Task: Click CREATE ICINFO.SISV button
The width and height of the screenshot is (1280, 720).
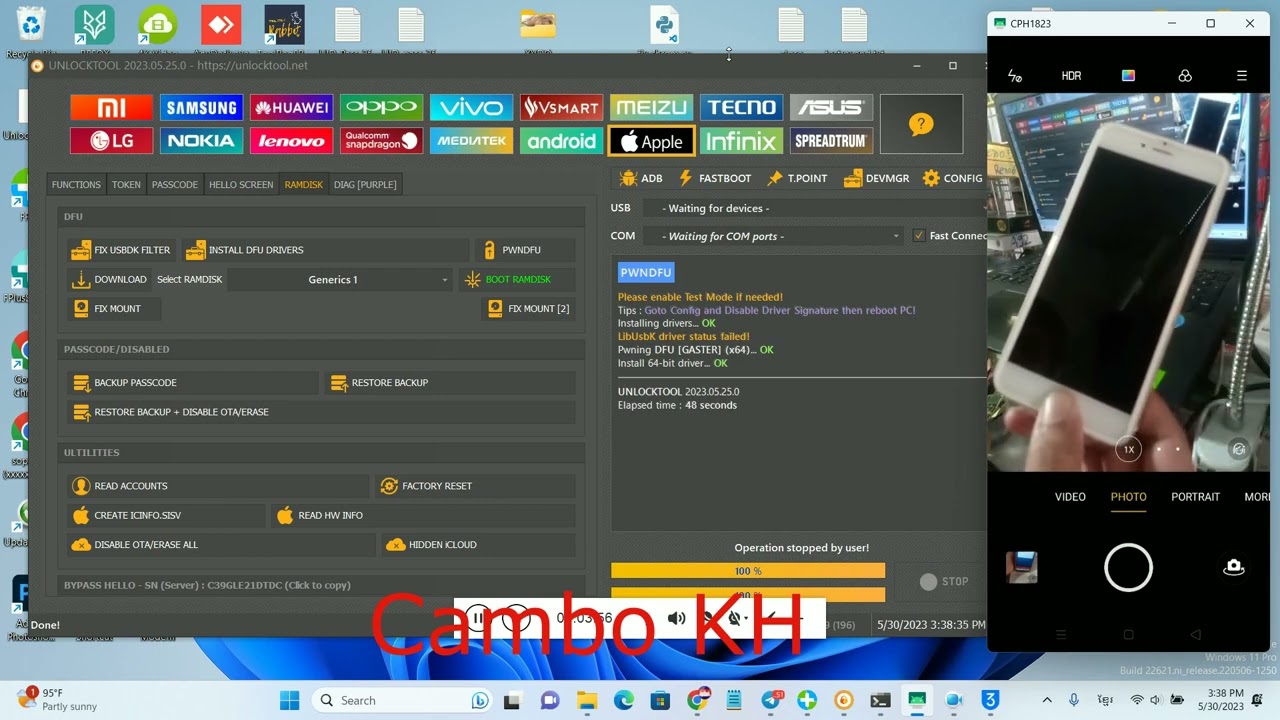Action: click(x=167, y=515)
